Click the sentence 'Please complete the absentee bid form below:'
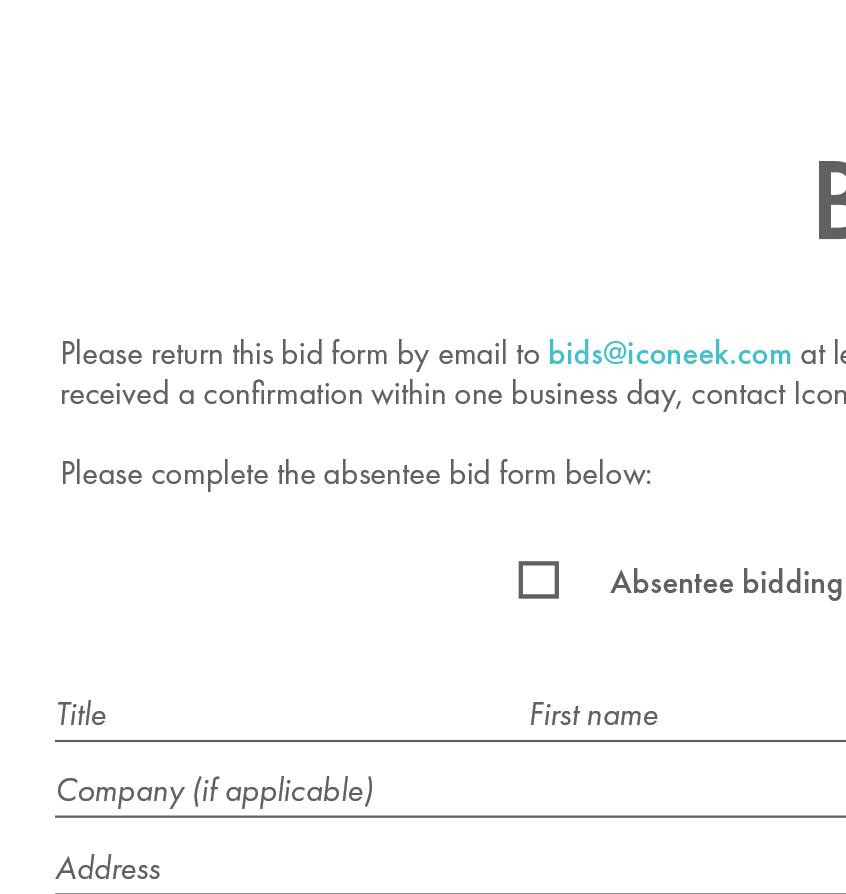This screenshot has height=894, width=846. point(356,474)
